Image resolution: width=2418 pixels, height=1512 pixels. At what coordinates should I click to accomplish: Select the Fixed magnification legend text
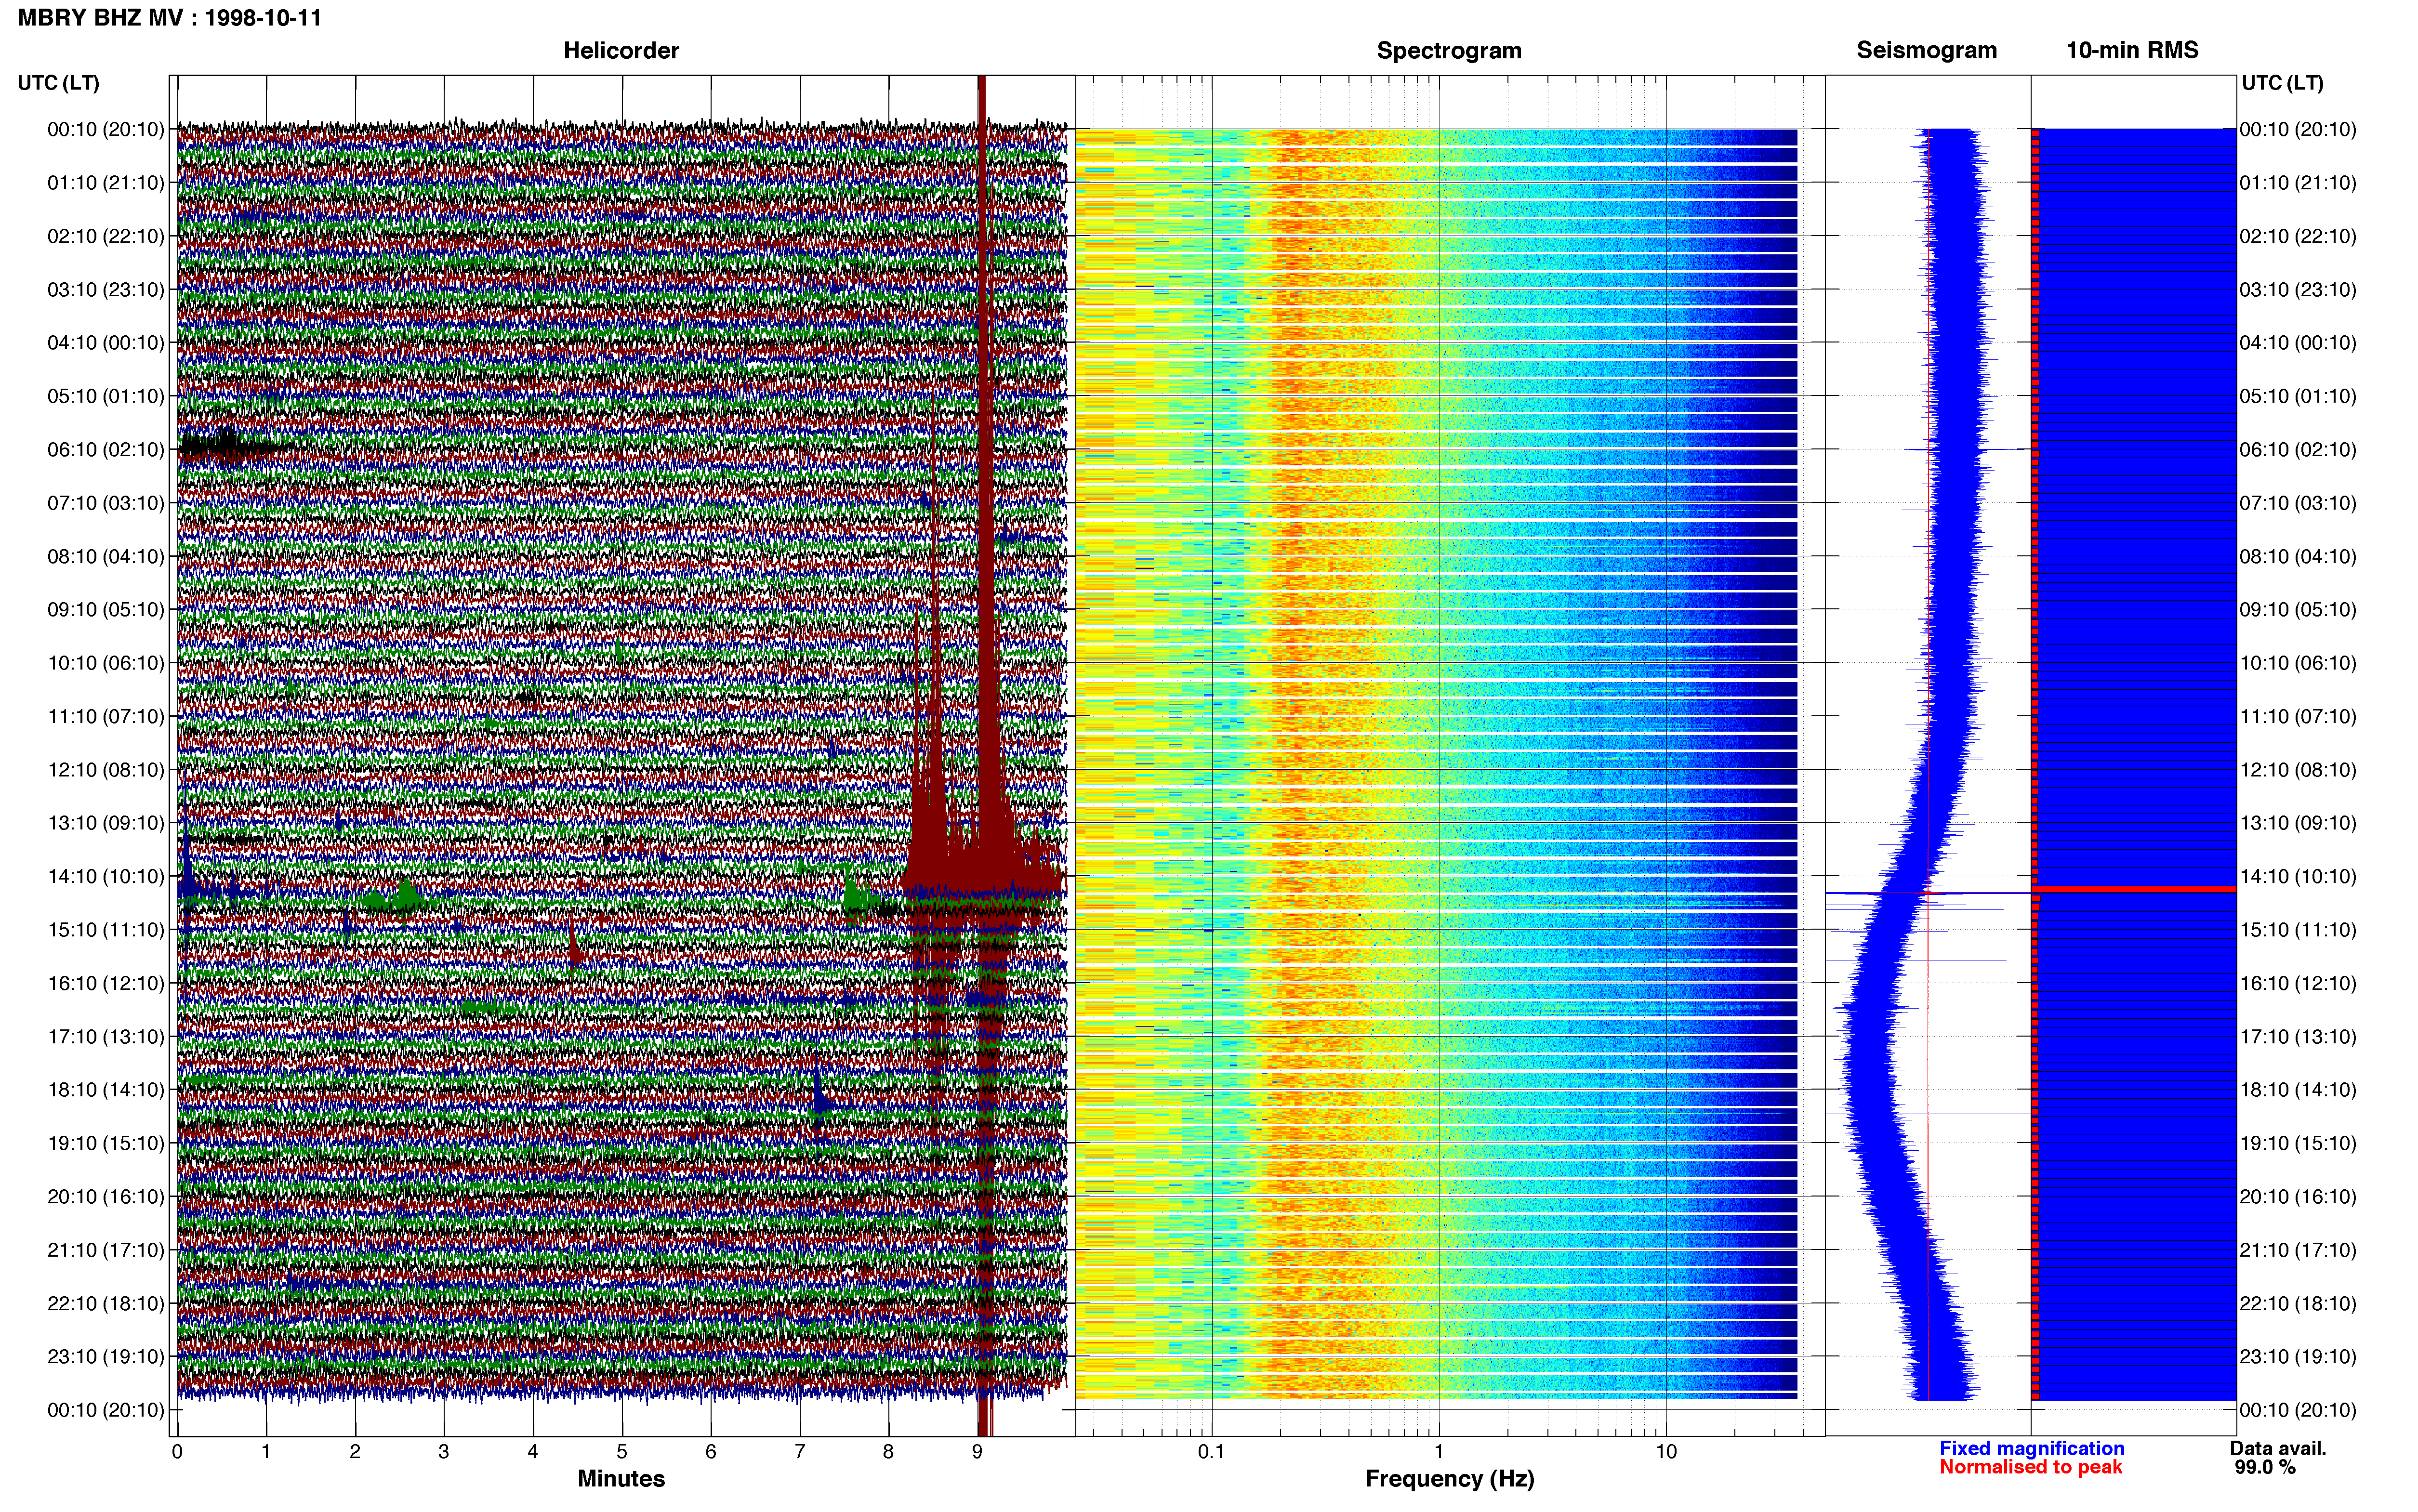2031,1448
